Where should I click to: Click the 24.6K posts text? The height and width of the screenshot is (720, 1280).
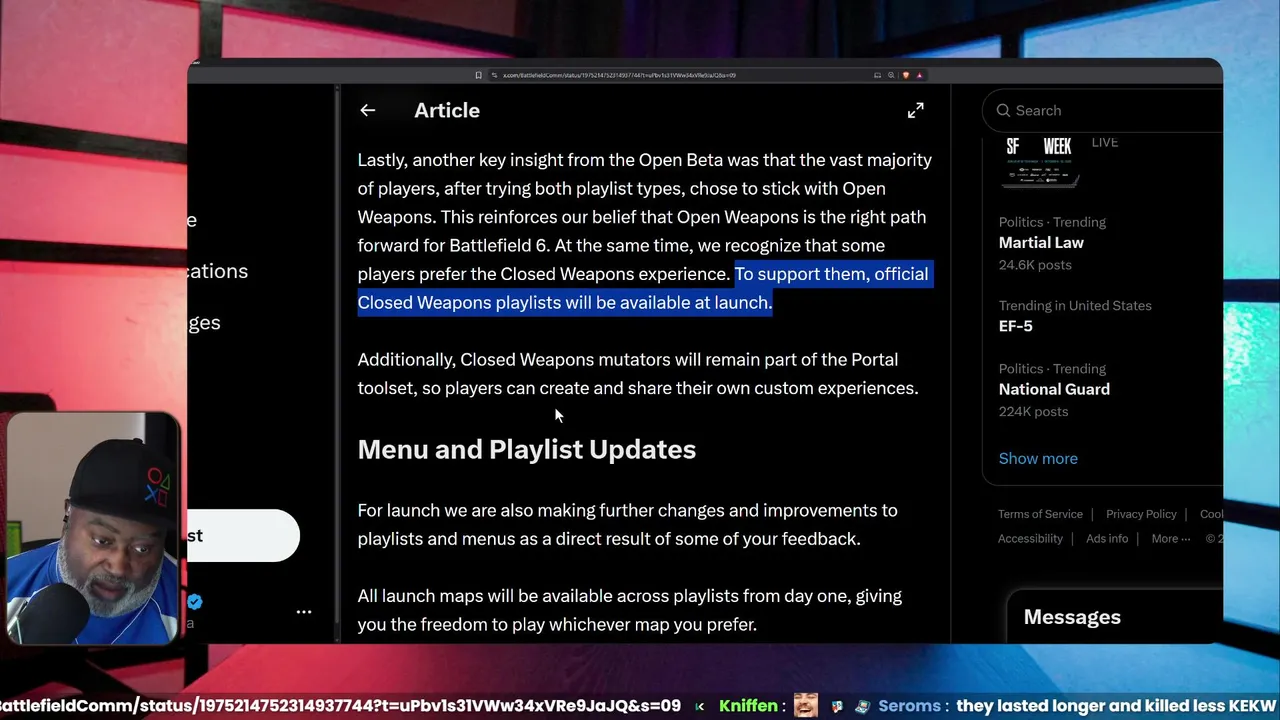pyautogui.click(x=1035, y=265)
